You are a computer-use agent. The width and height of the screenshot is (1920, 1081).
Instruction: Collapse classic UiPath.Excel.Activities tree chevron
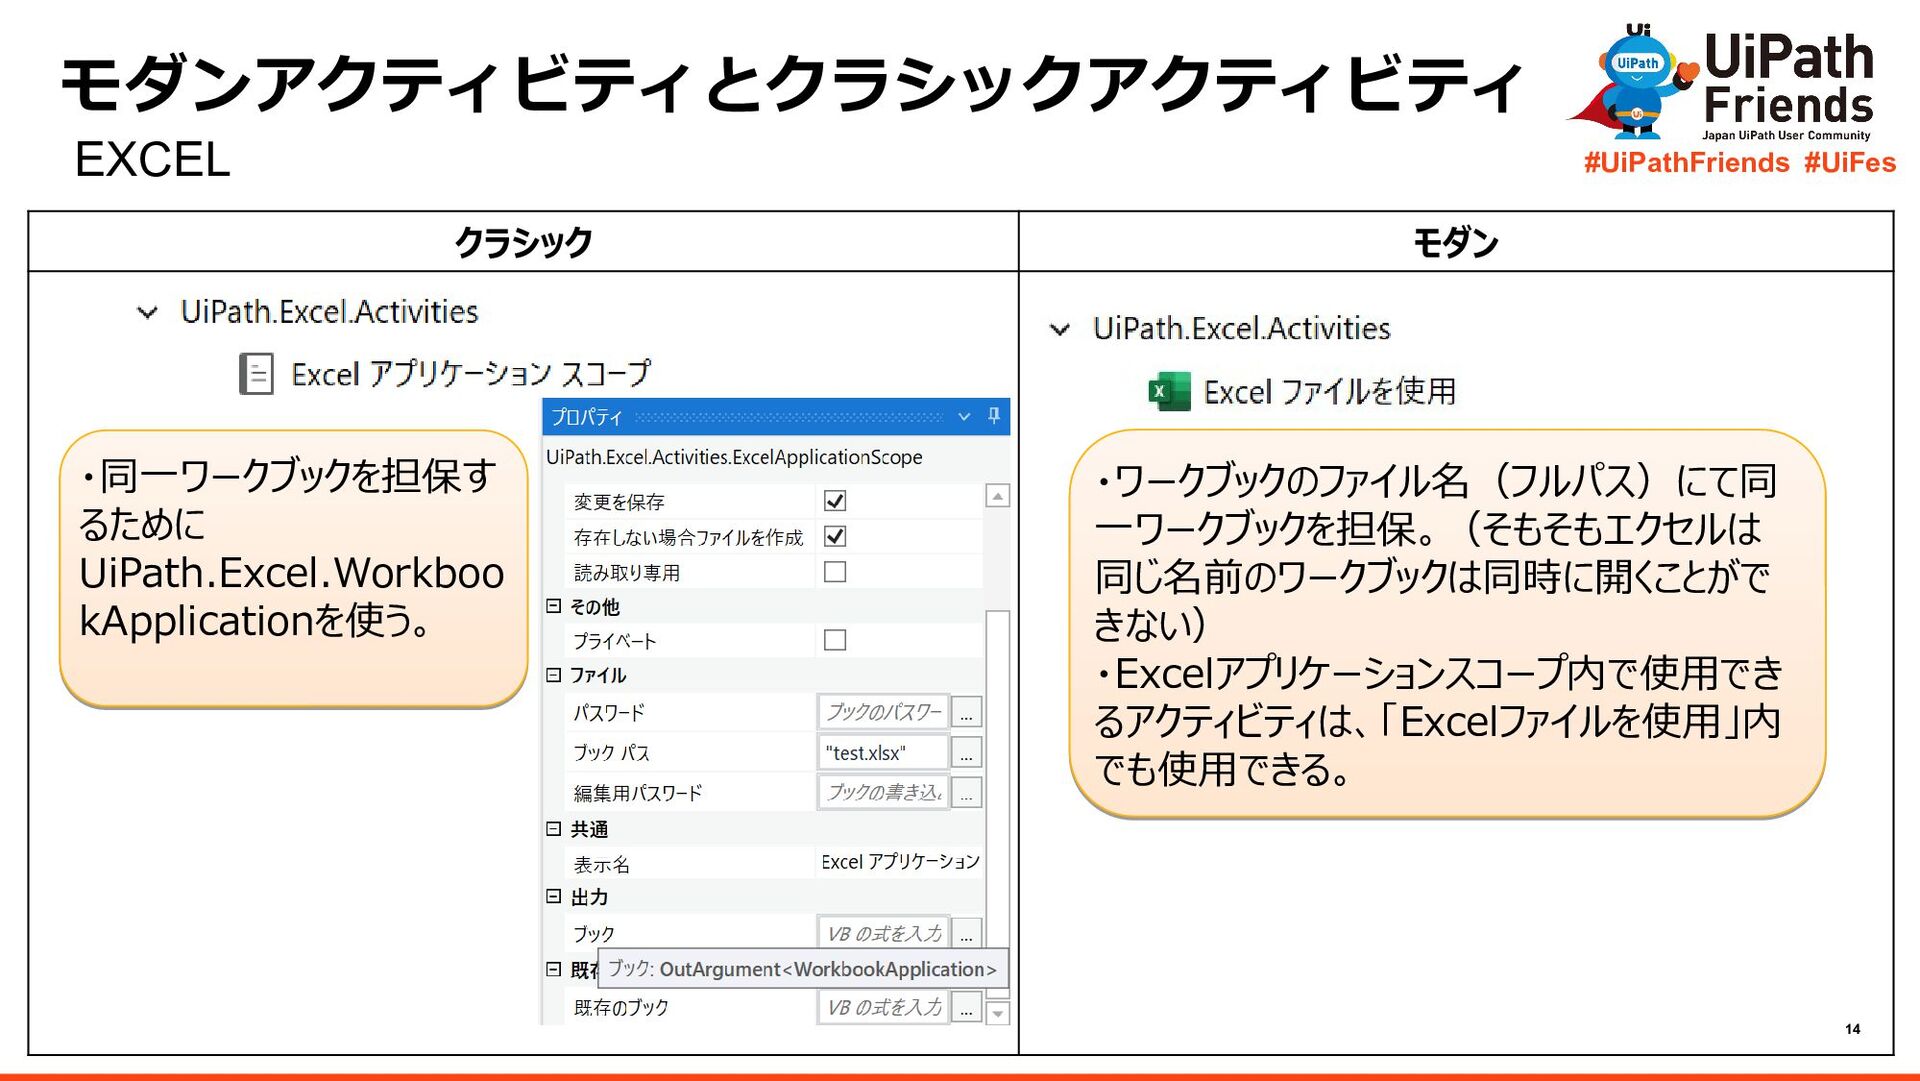pos(147,313)
